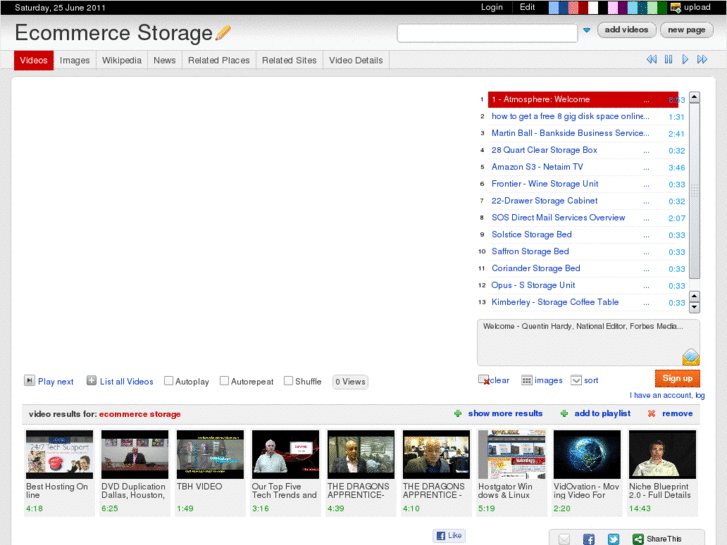The height and width of the screenshot is (545, 727).
Task: Clear the playlist with the clear icon
Action: tap(484, 380)
